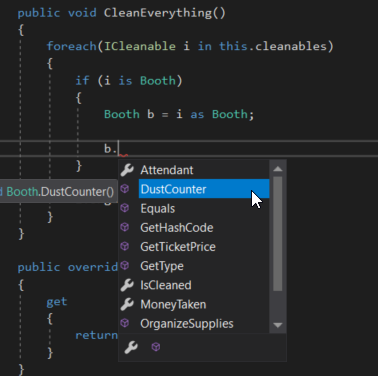Click the cube icon beside OrganizeSupplies

coord(125,323)
